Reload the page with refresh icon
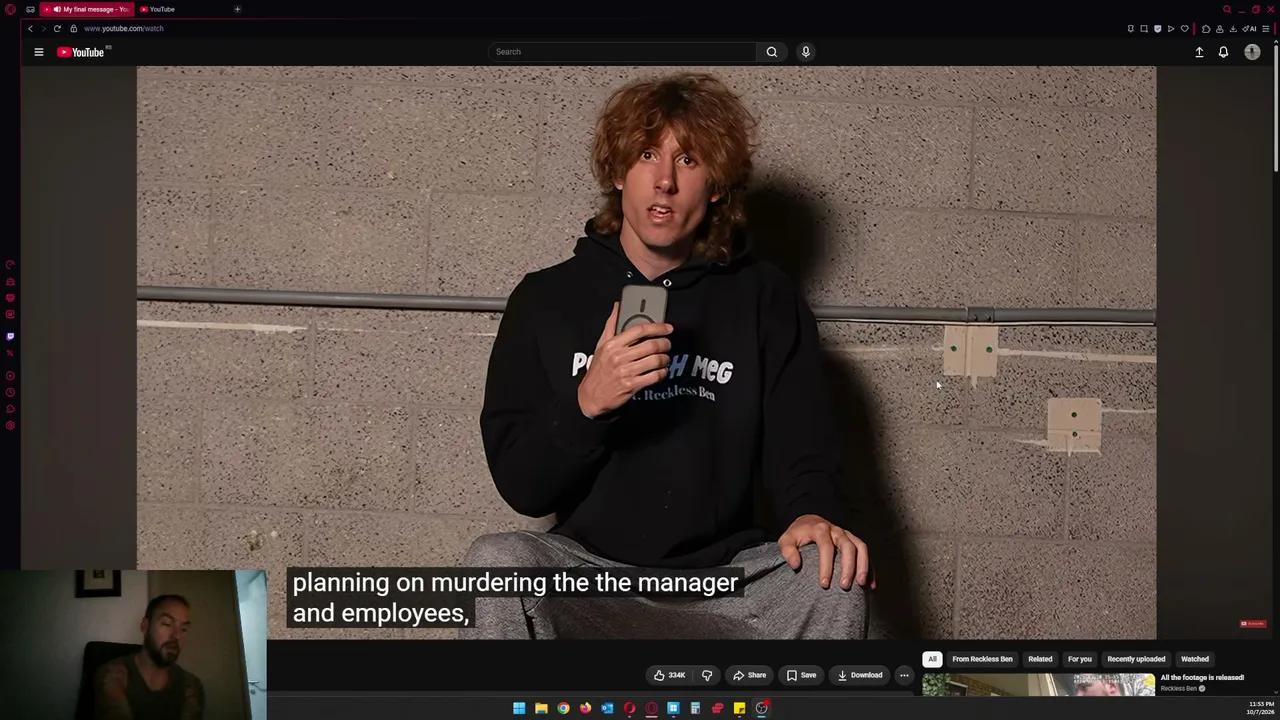Screen dimensions: 1280x720 [x=57, y=28]
